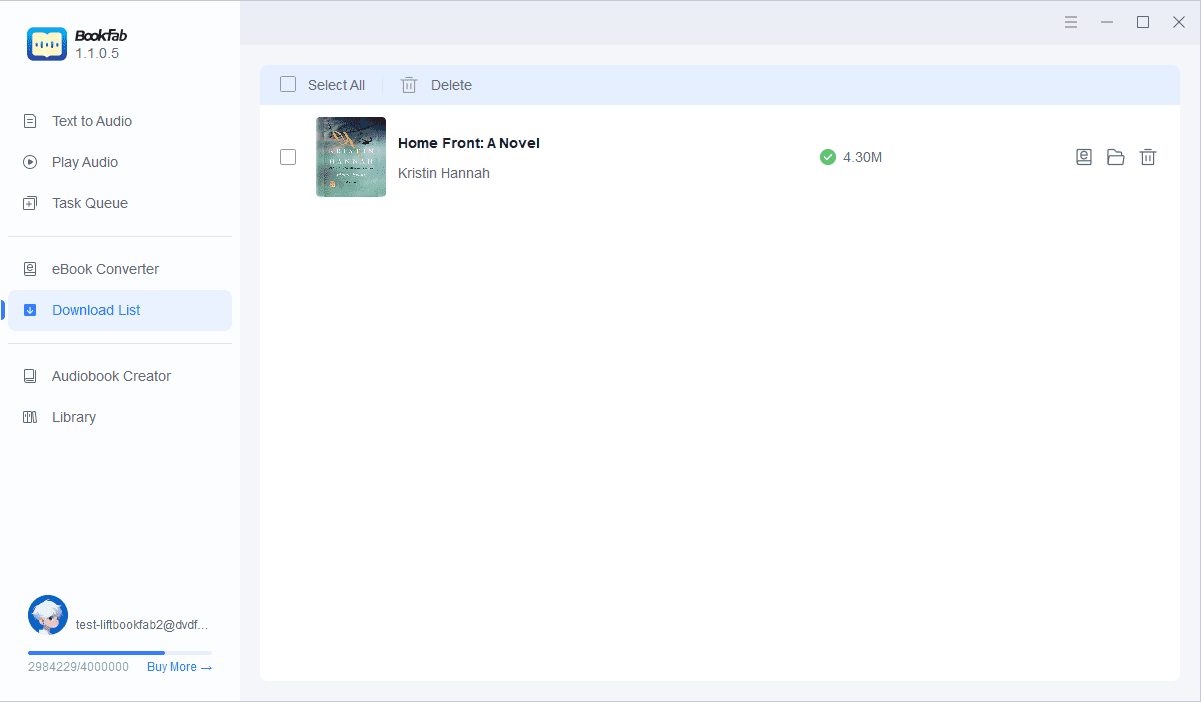
Task: Send Home Front to the eBook converter
Action: [1084, 157]
